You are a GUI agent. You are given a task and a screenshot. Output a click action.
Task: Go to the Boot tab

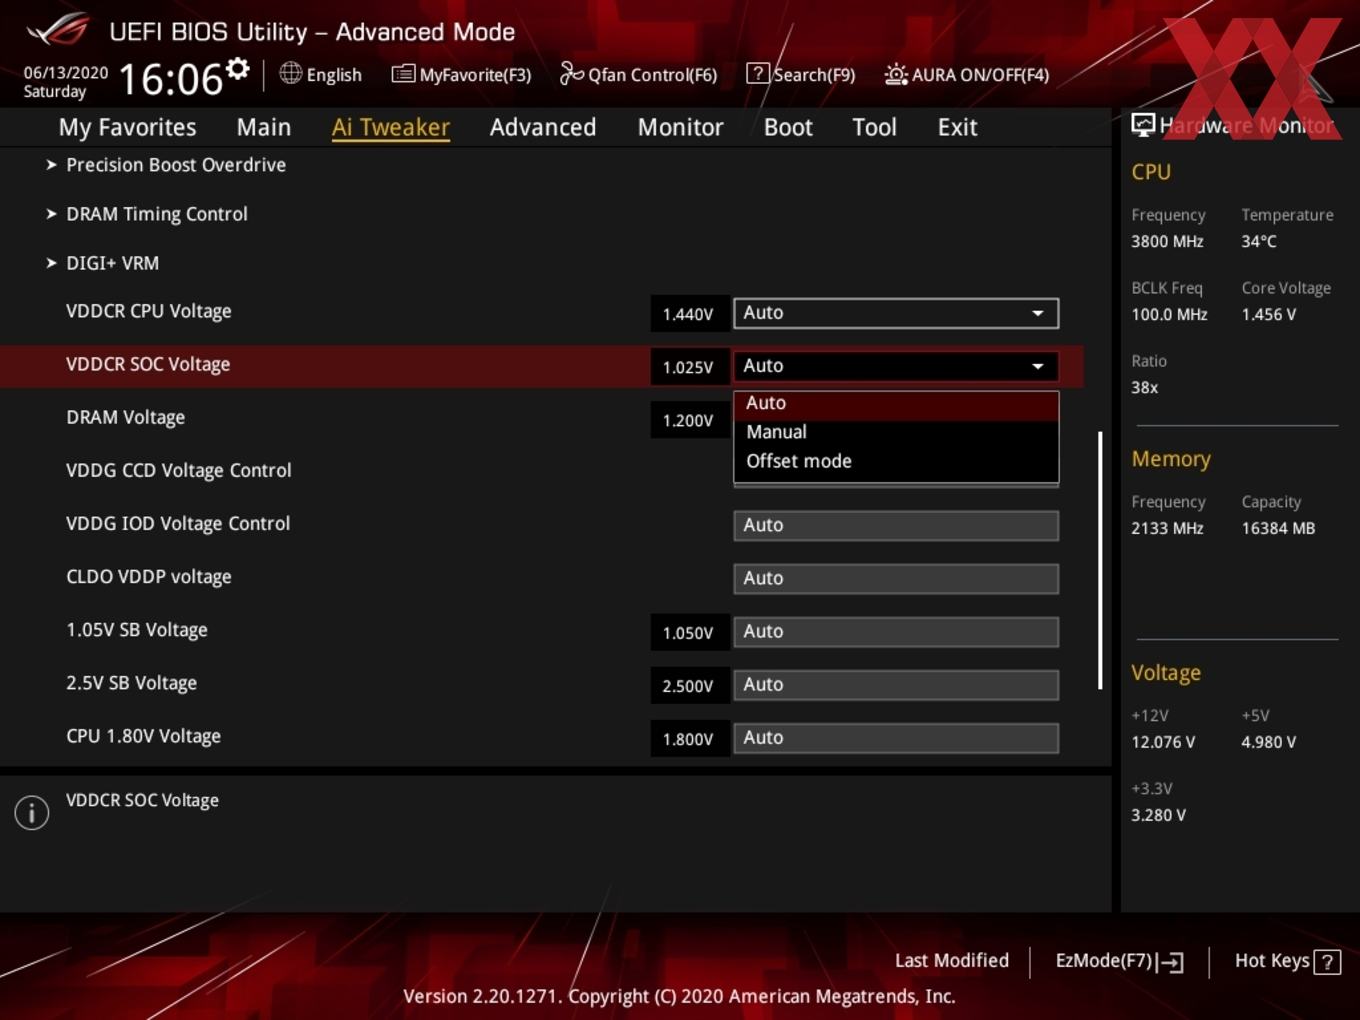[788, 127]
